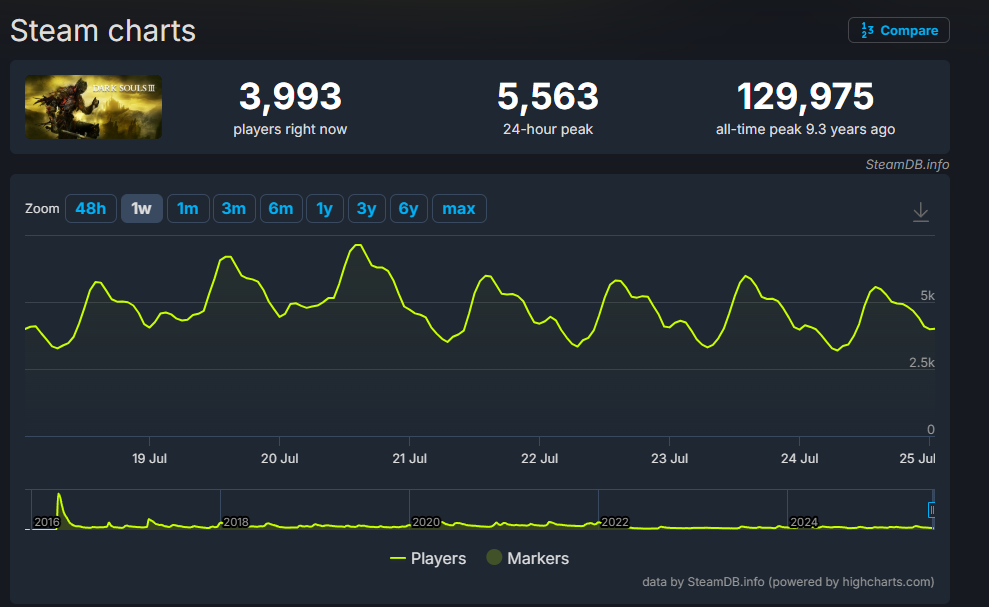Toggle the Players series in legend

[428, 558]
